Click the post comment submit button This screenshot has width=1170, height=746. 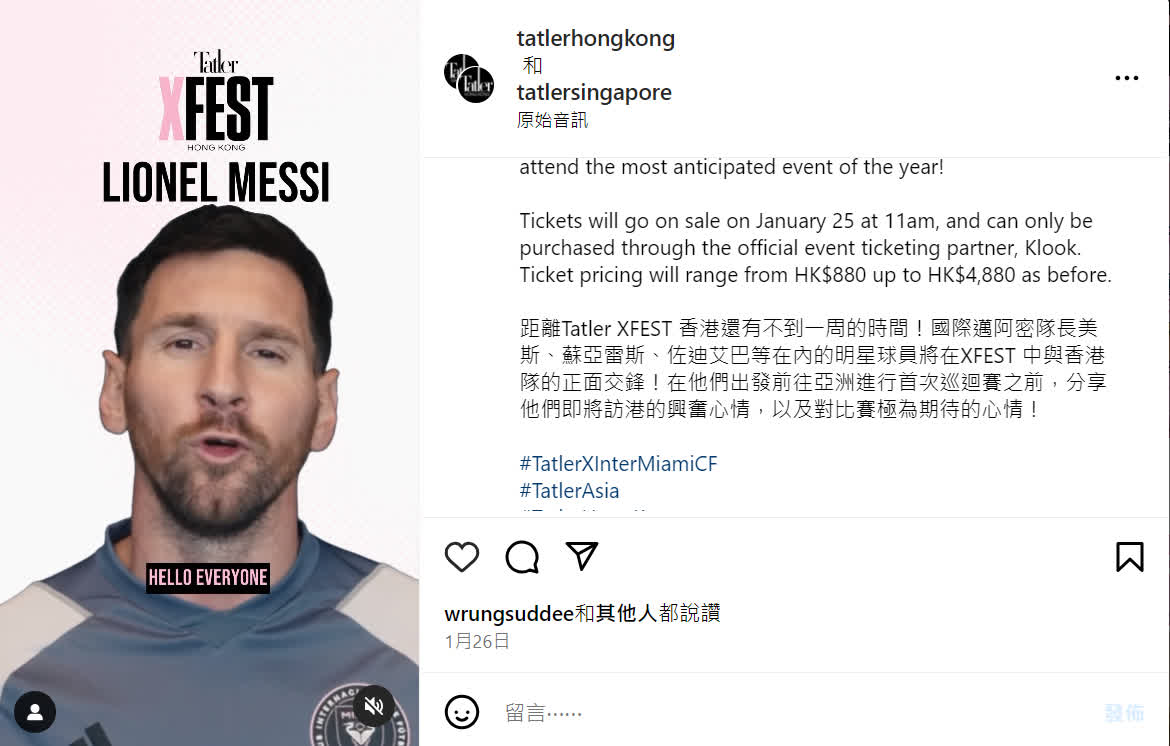pos(1124,713)
